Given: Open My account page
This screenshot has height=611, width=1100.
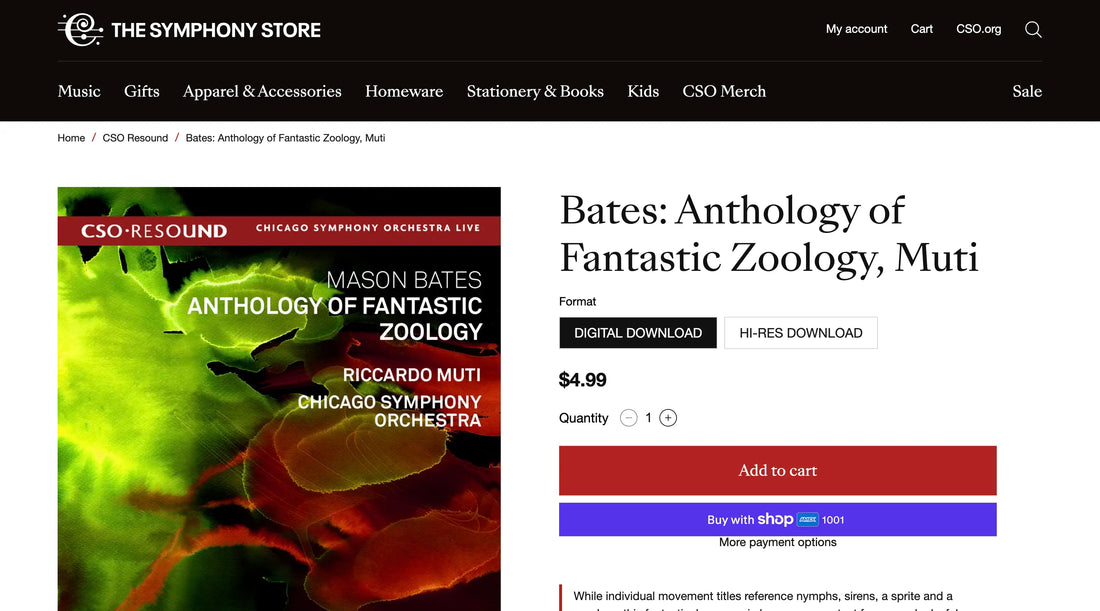Looking at the screenshot, I should (856, 29).
